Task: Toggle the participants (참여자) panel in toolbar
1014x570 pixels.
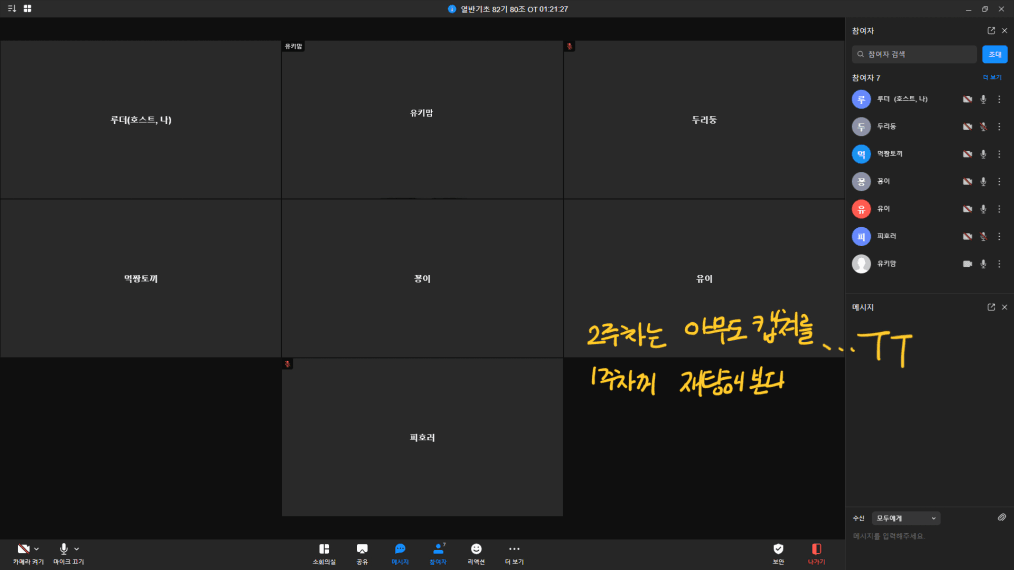Action: coord(437,549)
